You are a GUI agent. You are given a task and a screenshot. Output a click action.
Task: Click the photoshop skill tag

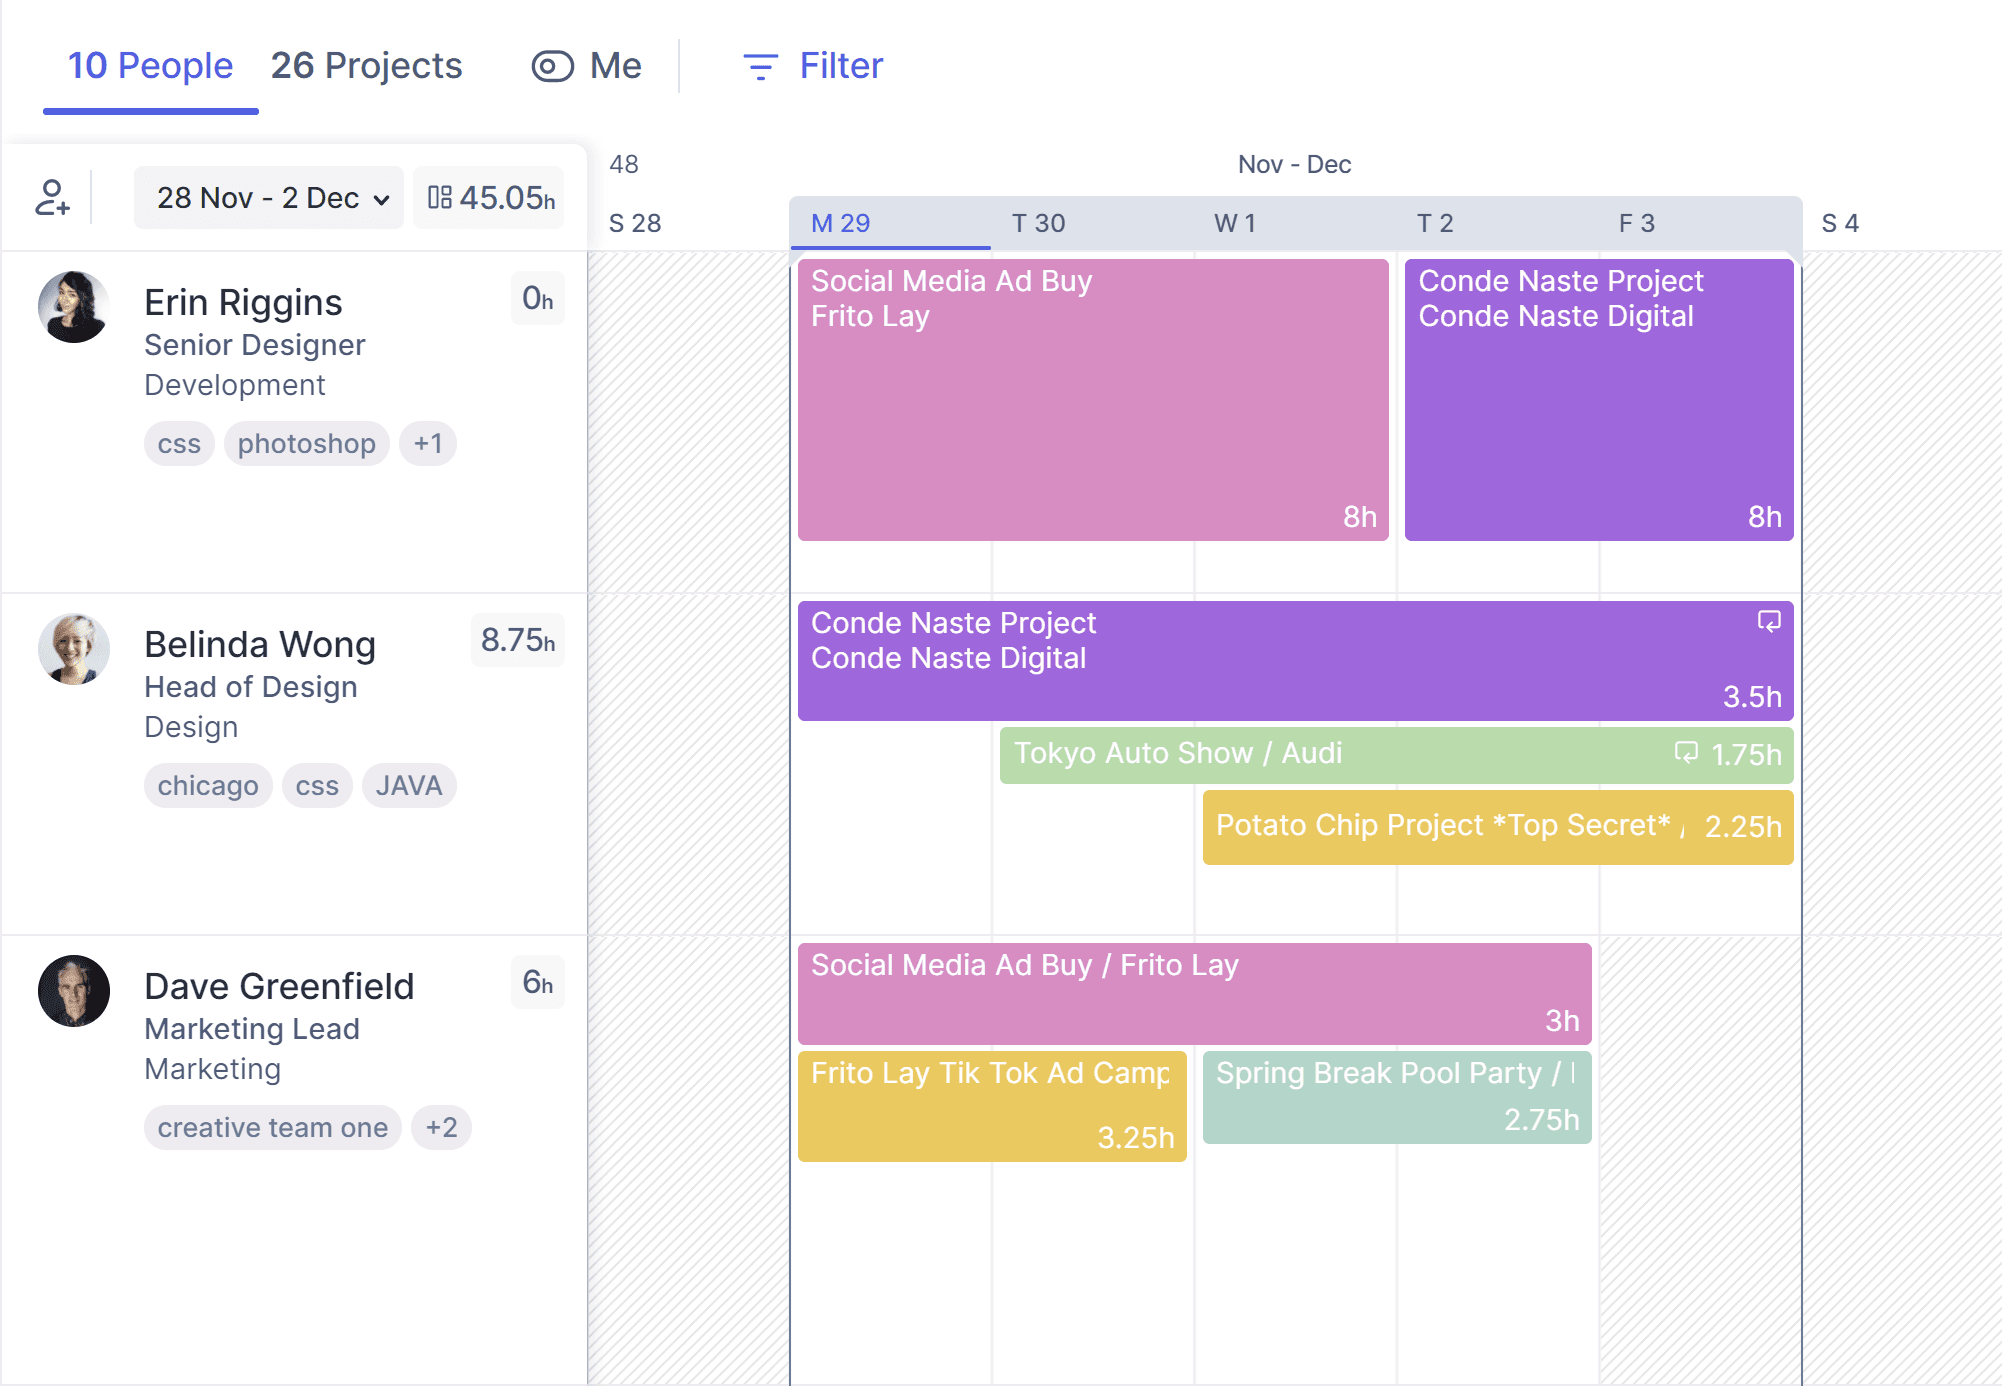306,444
